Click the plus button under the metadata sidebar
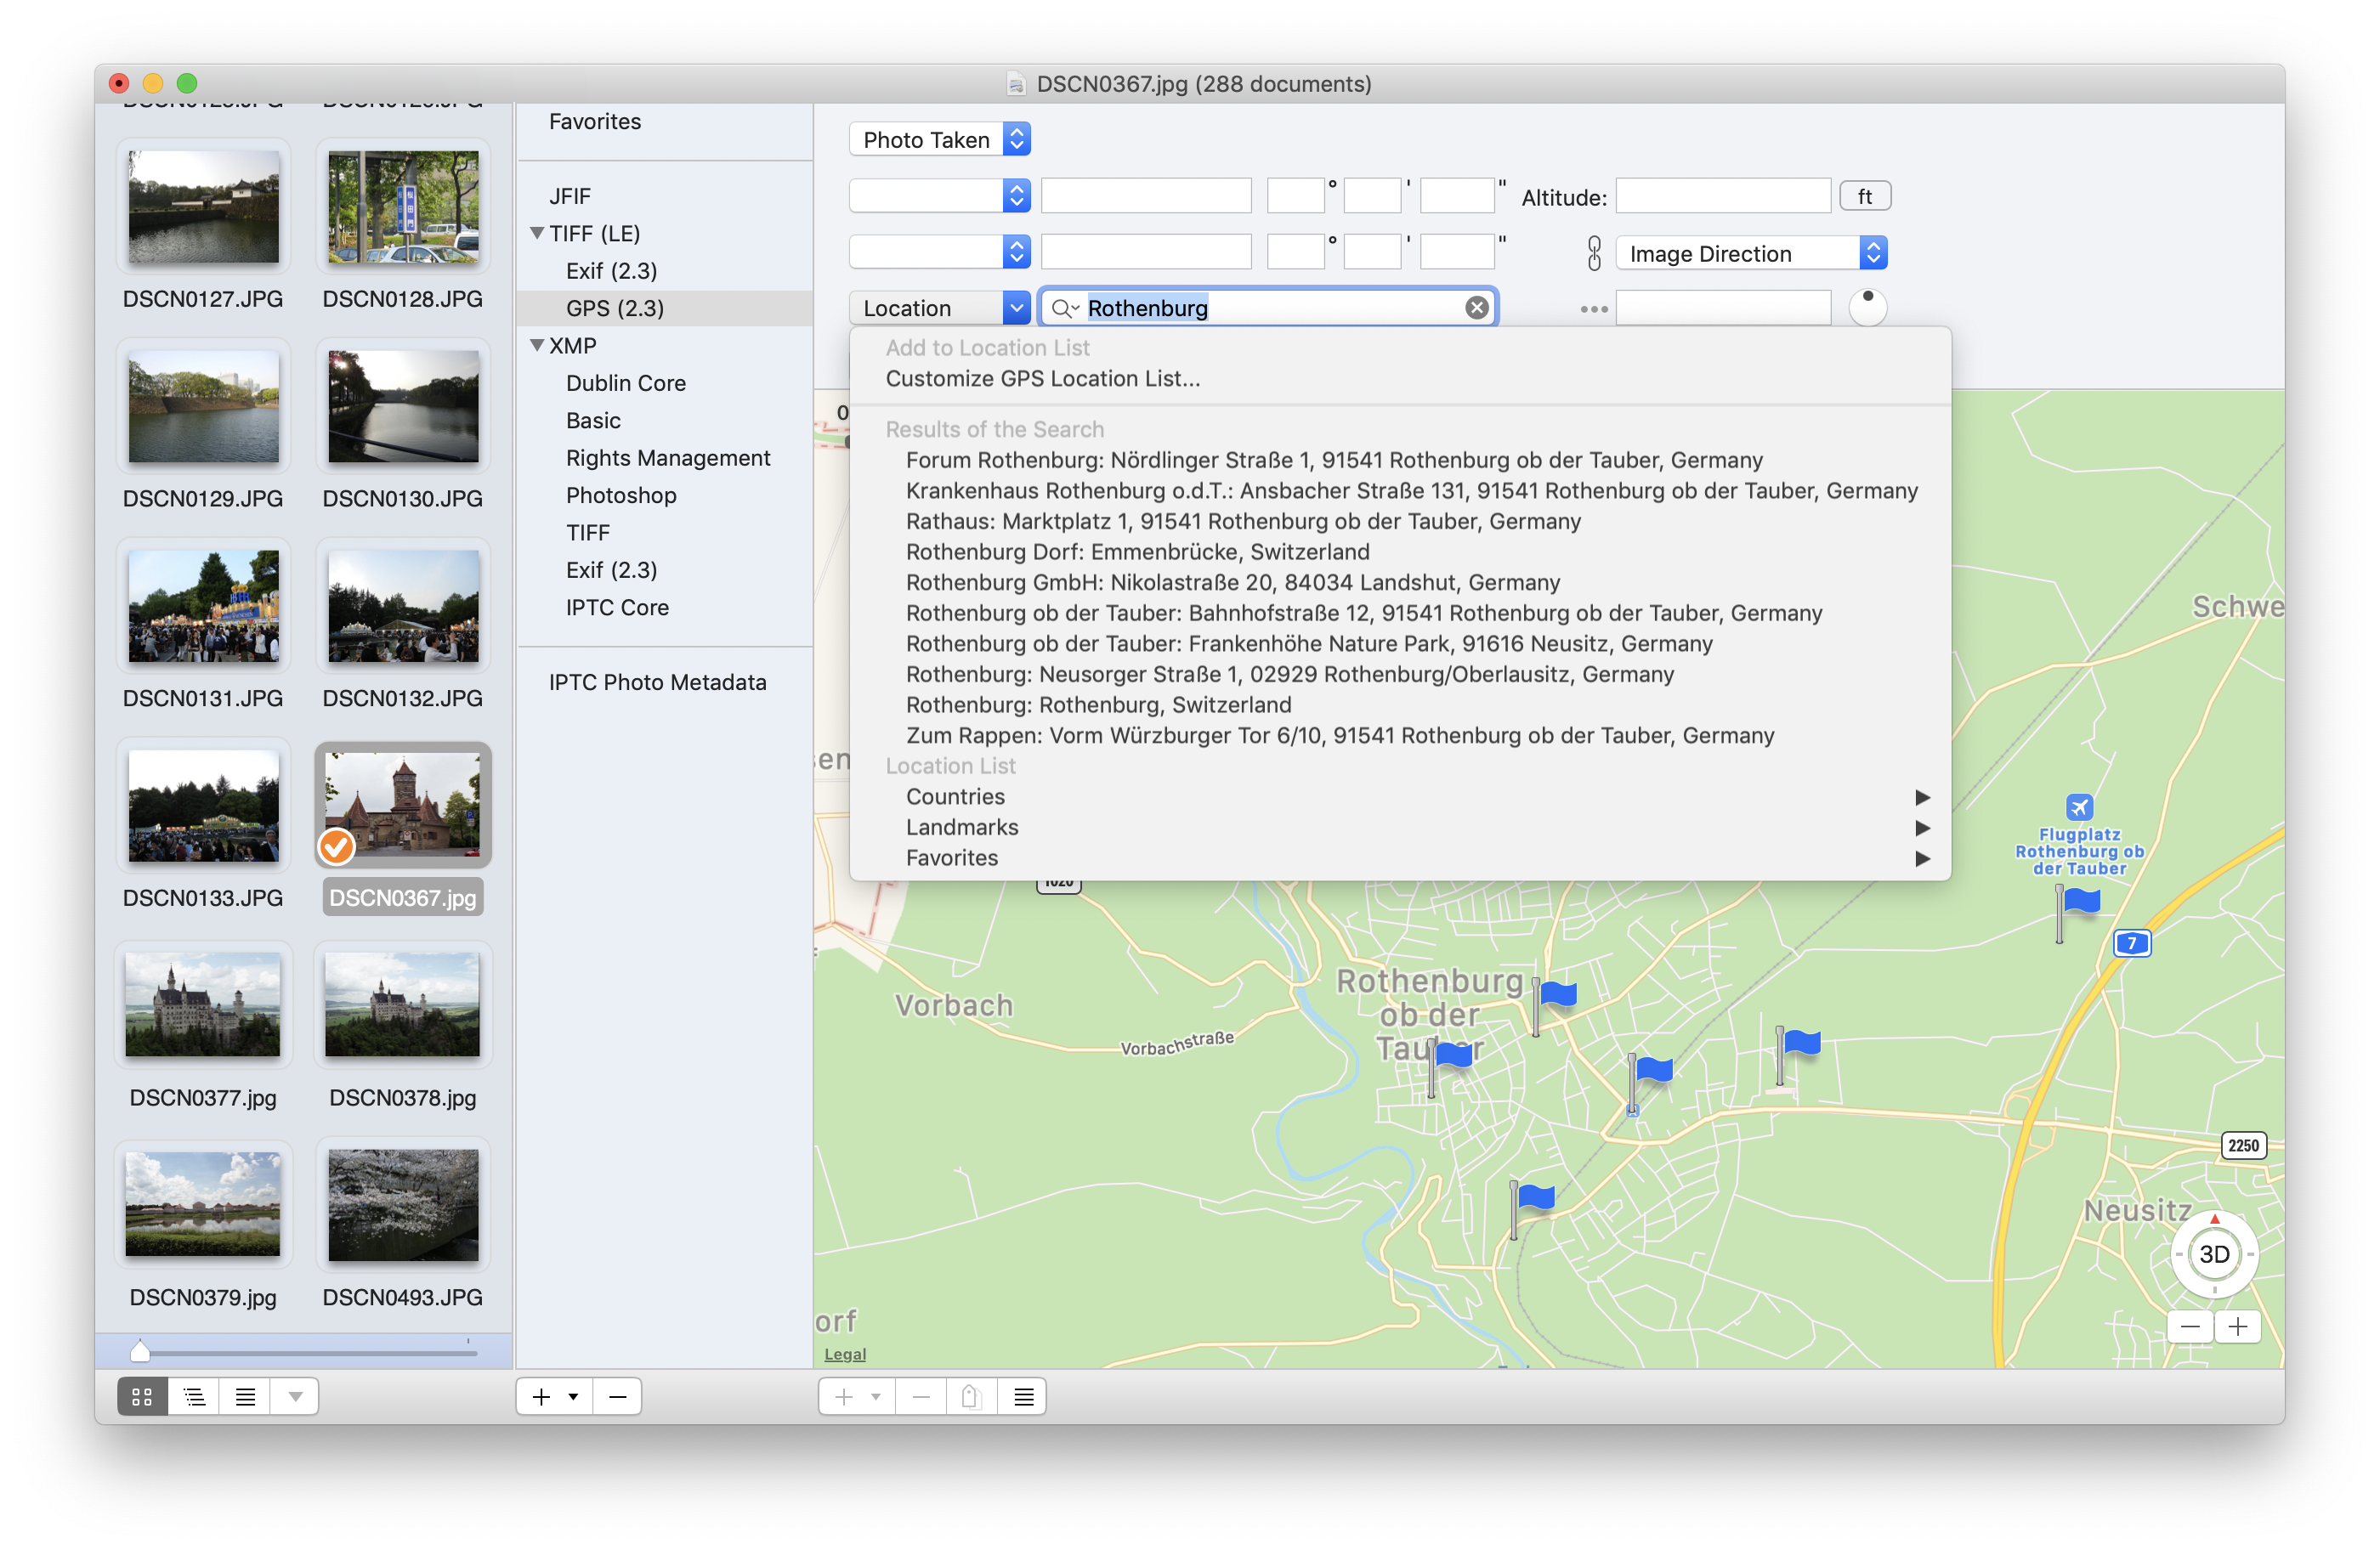2380x1550 pixels. tap(541, 1397)
